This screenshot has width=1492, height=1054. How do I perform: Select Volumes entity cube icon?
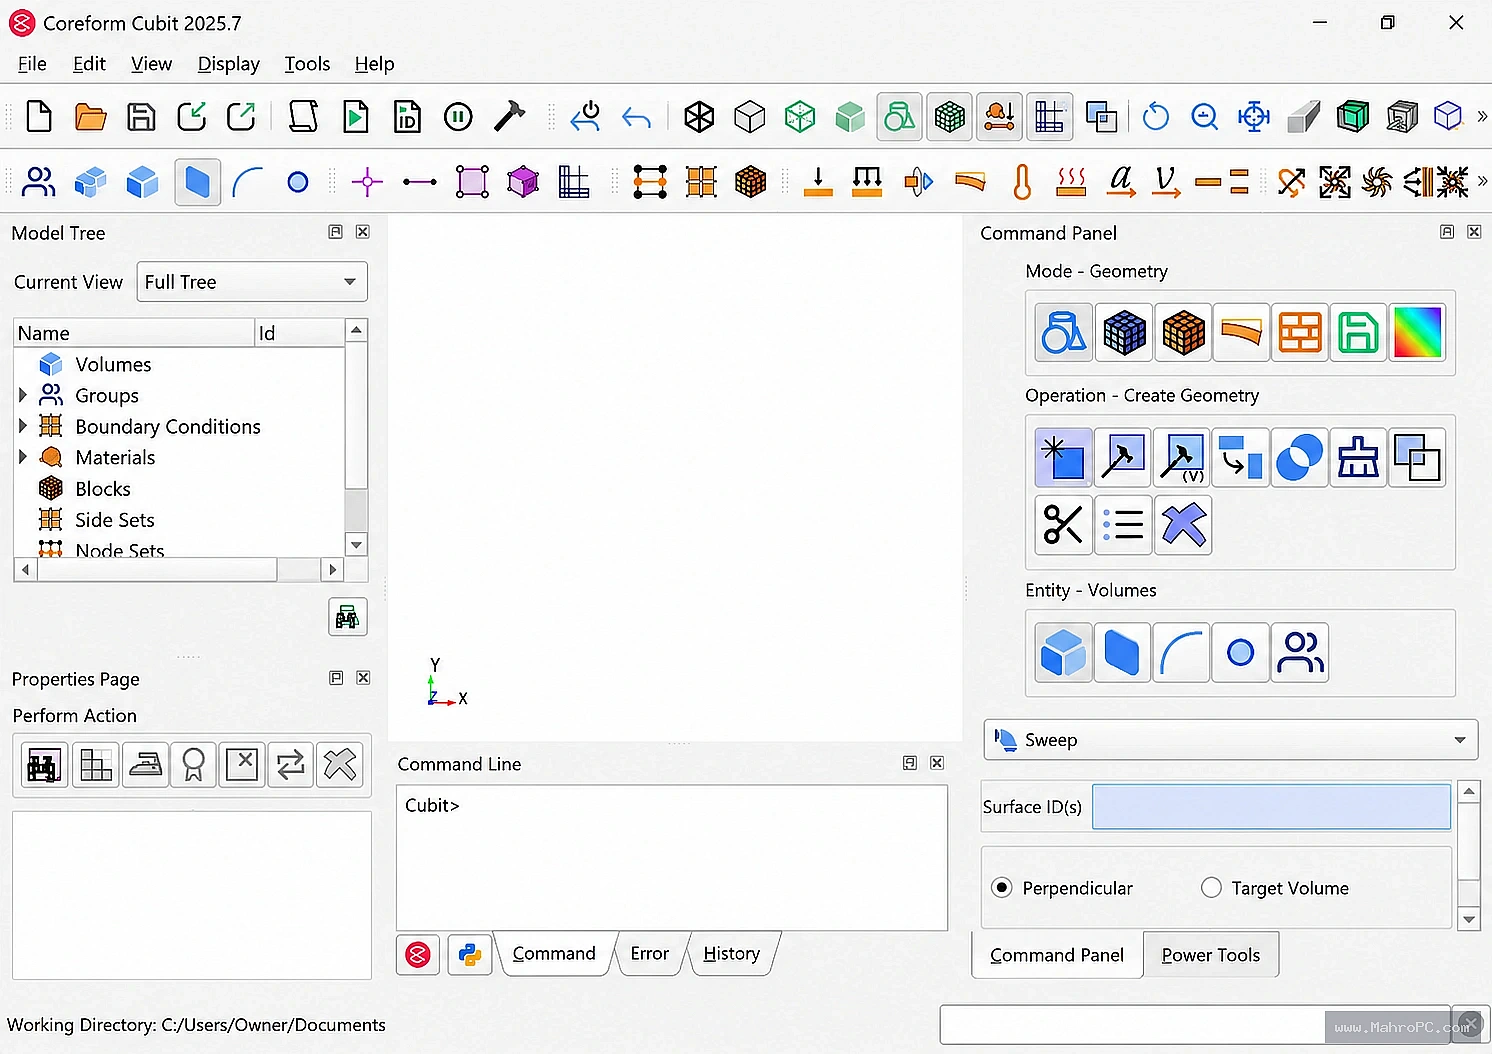coord(1064,653)
